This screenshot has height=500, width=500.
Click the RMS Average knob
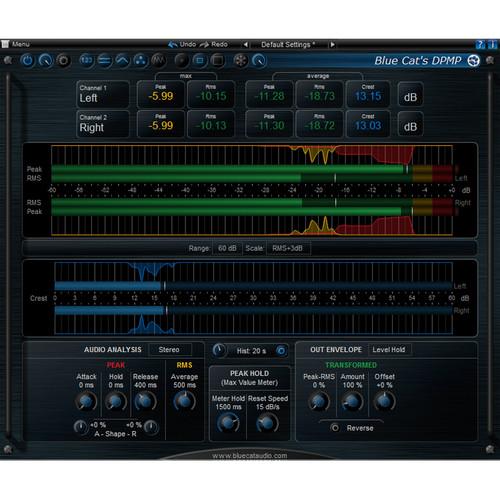click(184, 401)
